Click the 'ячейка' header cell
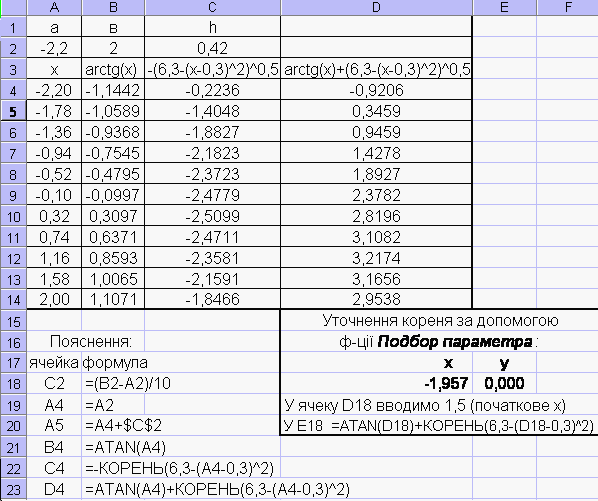Image resolution: width=598 pixels, height=501 pixels. pos(54,363)
